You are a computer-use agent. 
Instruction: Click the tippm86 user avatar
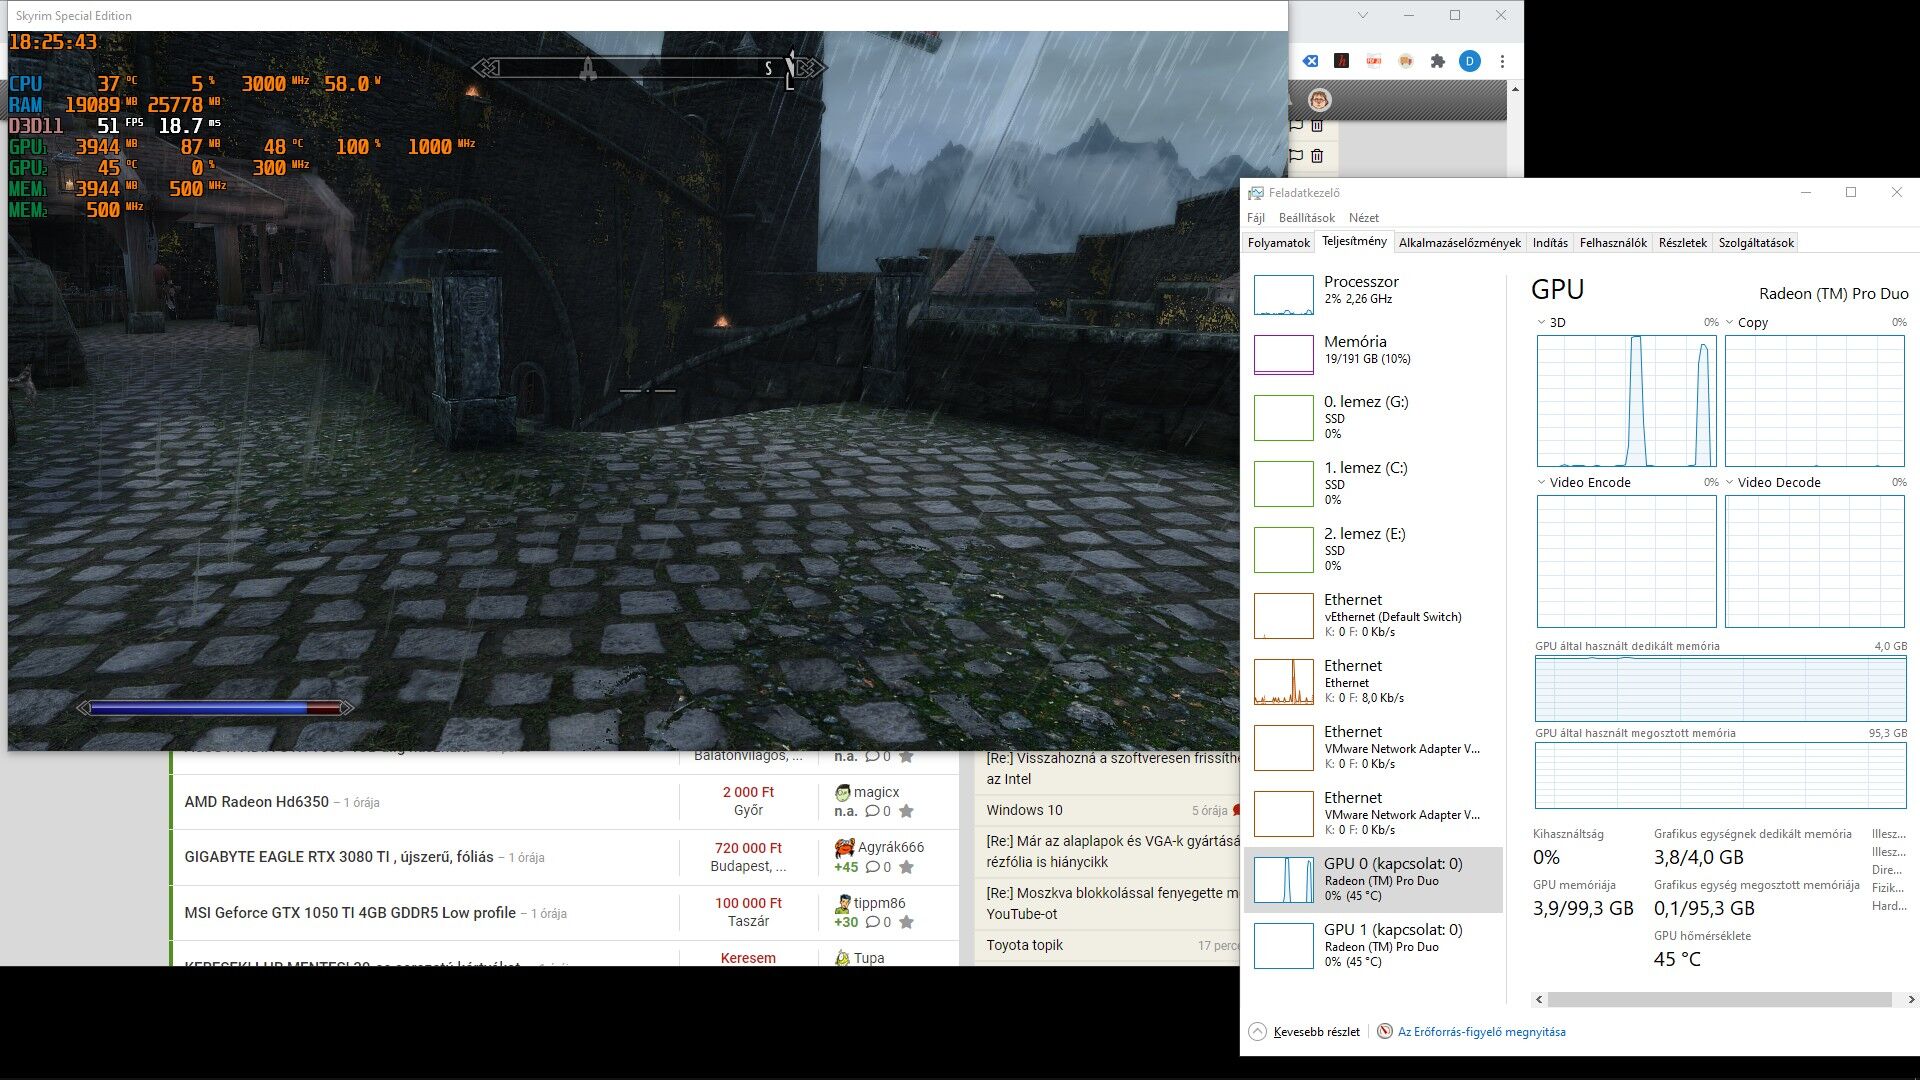click(842, 903)
